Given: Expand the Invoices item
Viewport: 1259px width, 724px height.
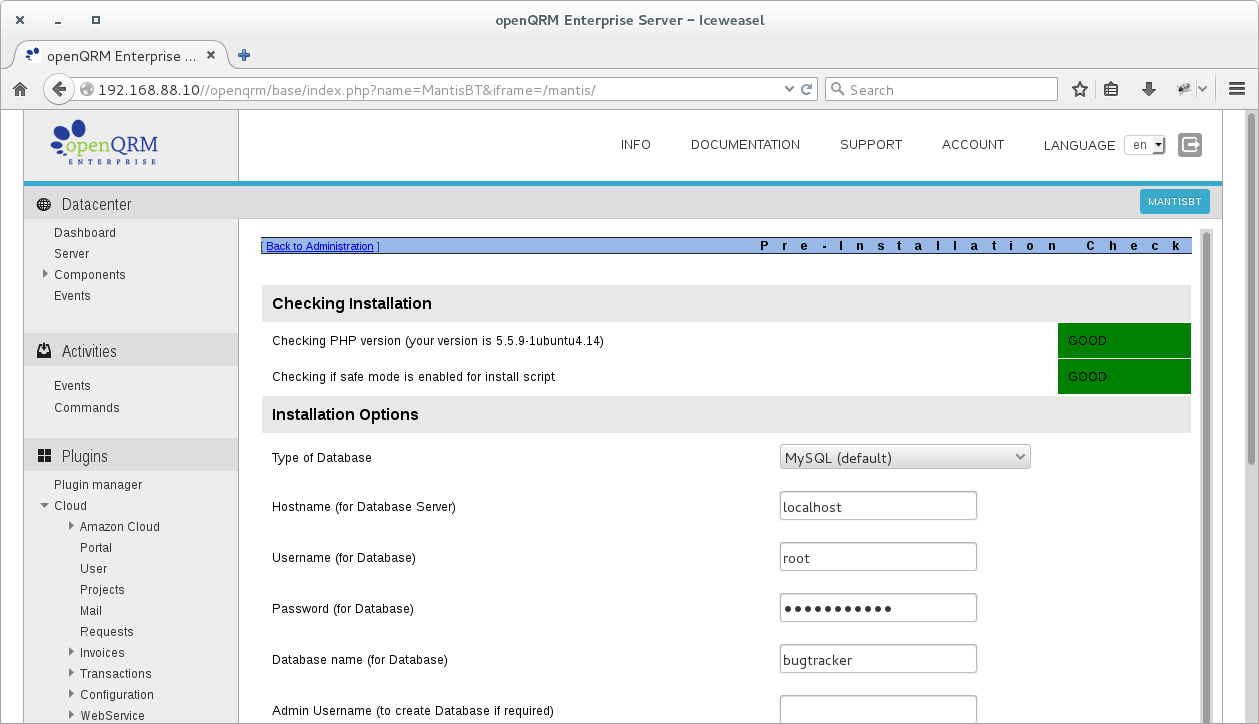Looking at the screenshot, I should pyautogui.click(x=71, y=652).
